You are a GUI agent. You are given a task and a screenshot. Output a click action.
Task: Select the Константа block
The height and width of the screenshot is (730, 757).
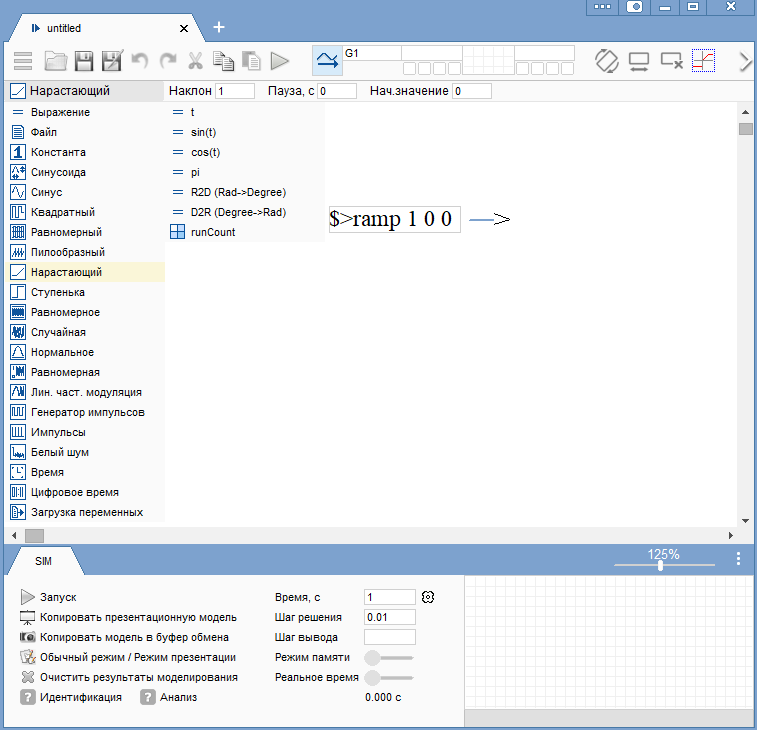point(87,152)
